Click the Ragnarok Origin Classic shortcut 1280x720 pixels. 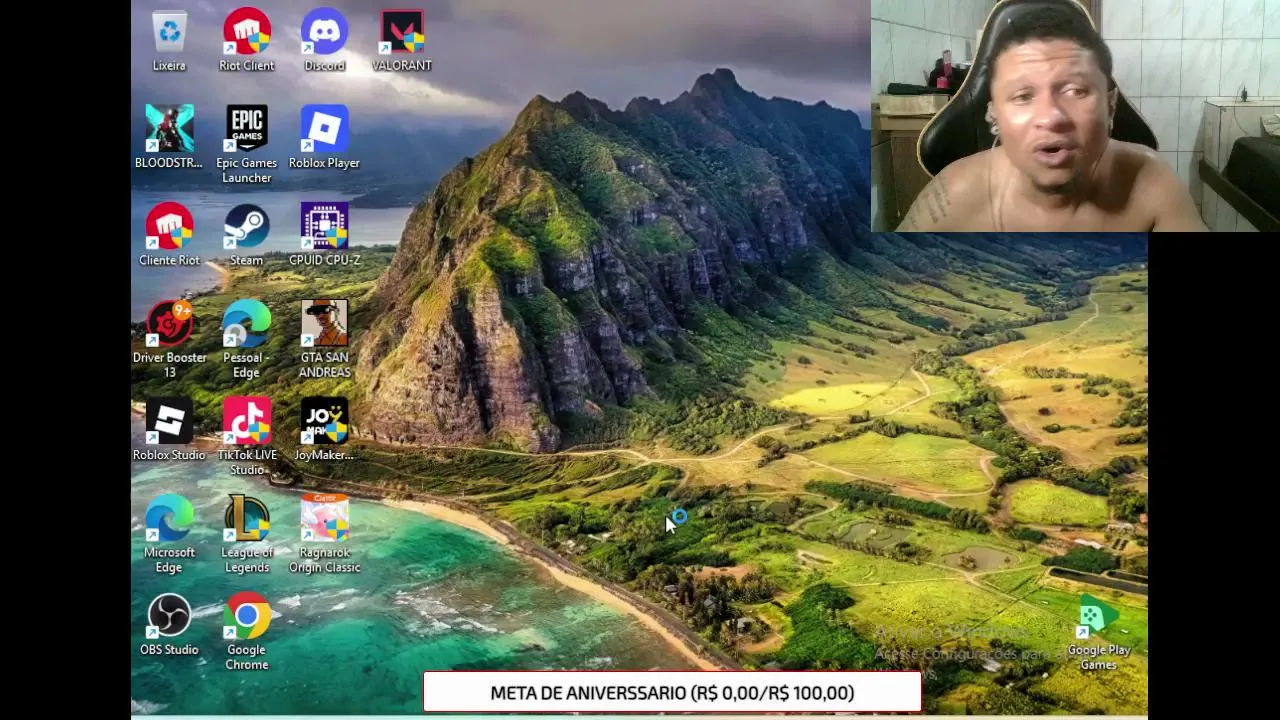coord(324,534)
